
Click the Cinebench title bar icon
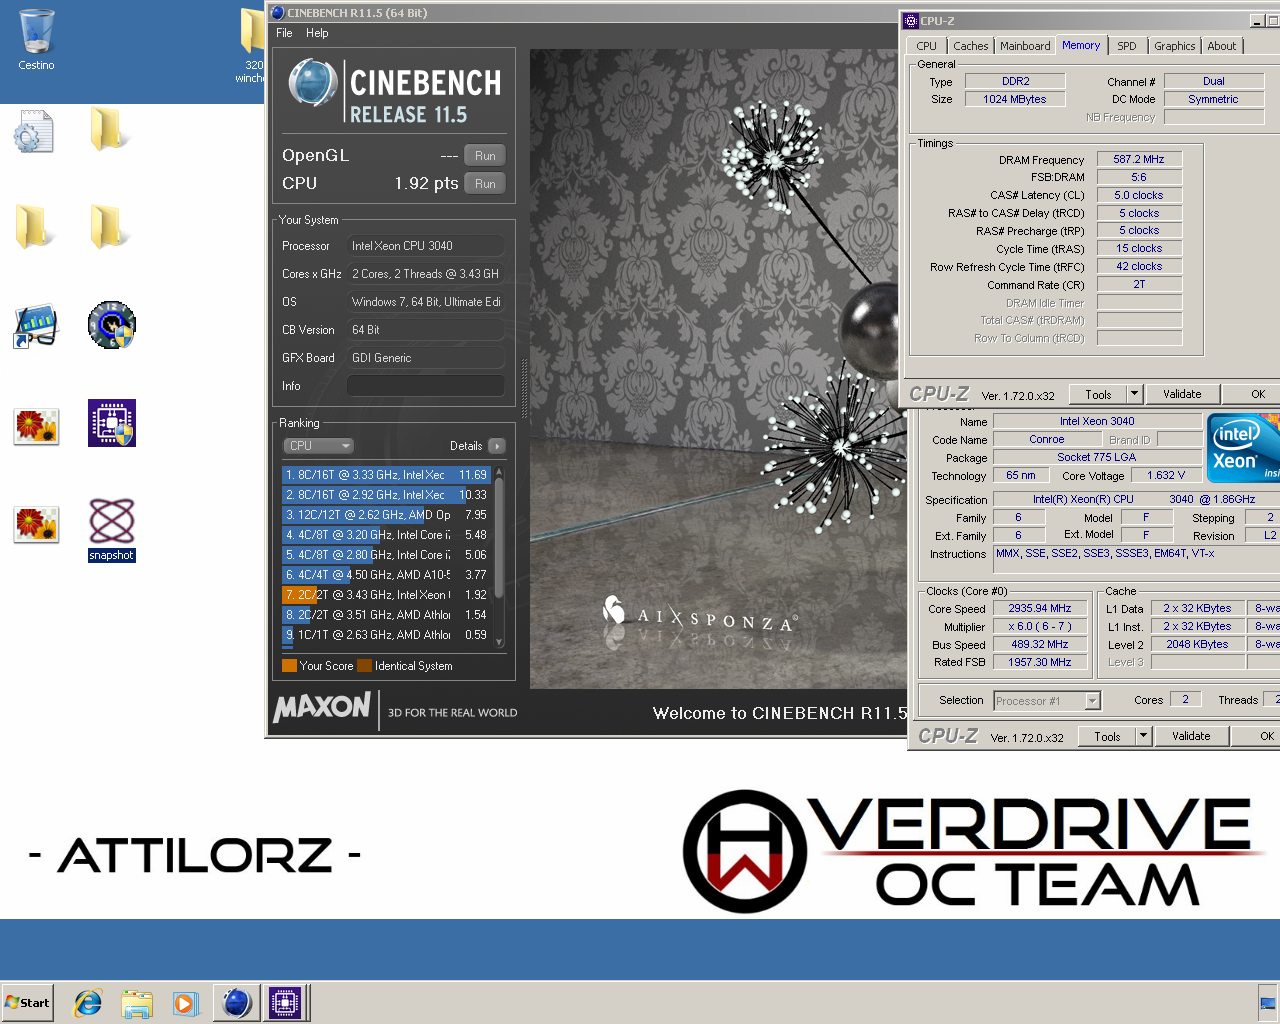[278, 13]
